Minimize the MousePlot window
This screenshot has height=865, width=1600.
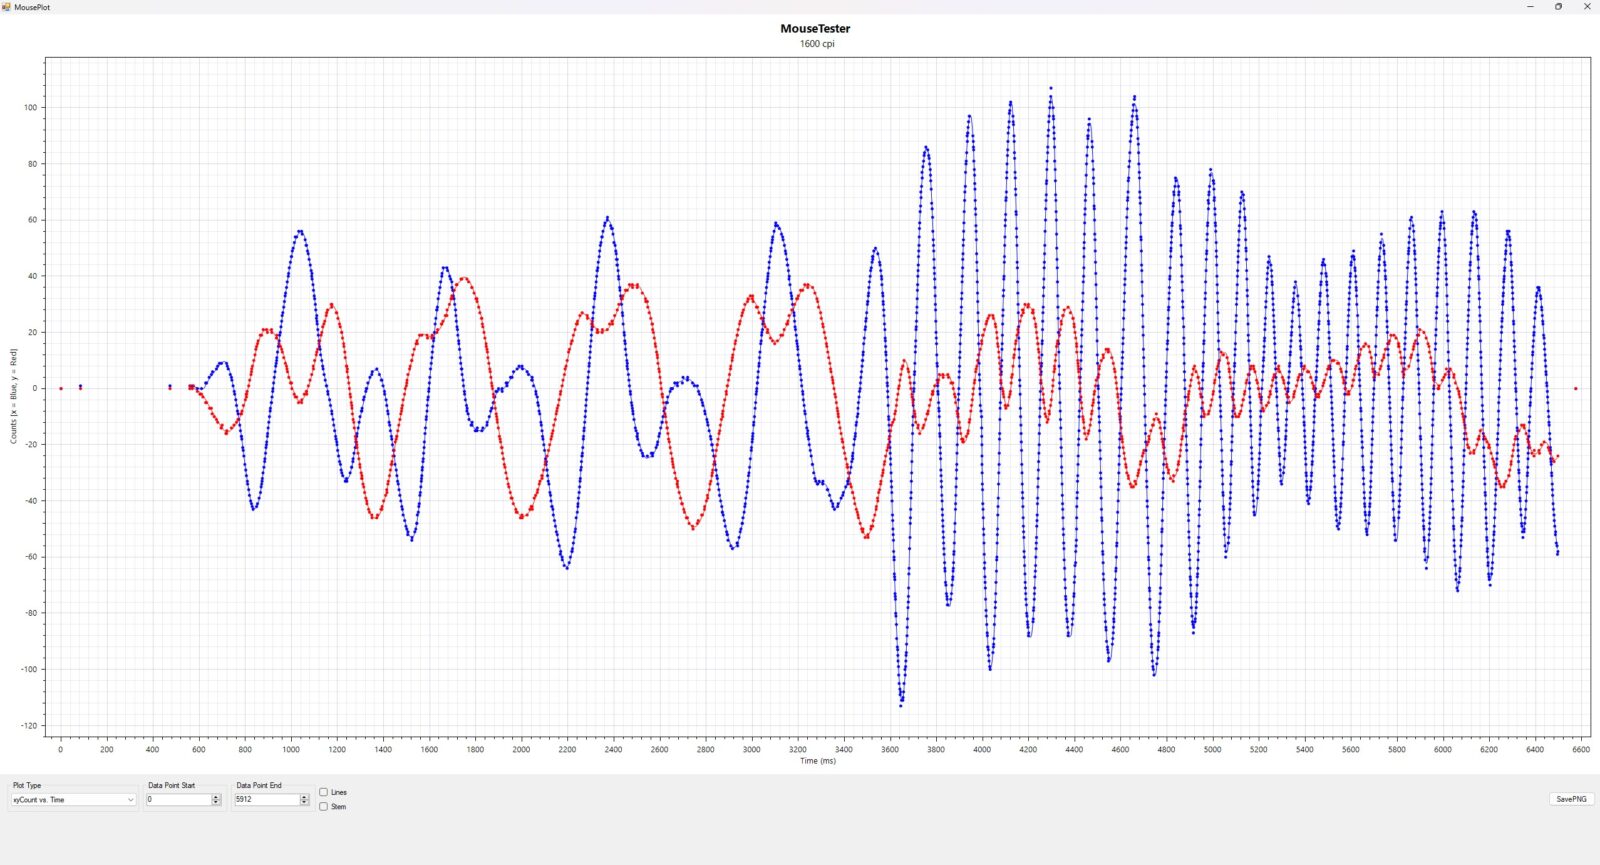[1530, 7]
